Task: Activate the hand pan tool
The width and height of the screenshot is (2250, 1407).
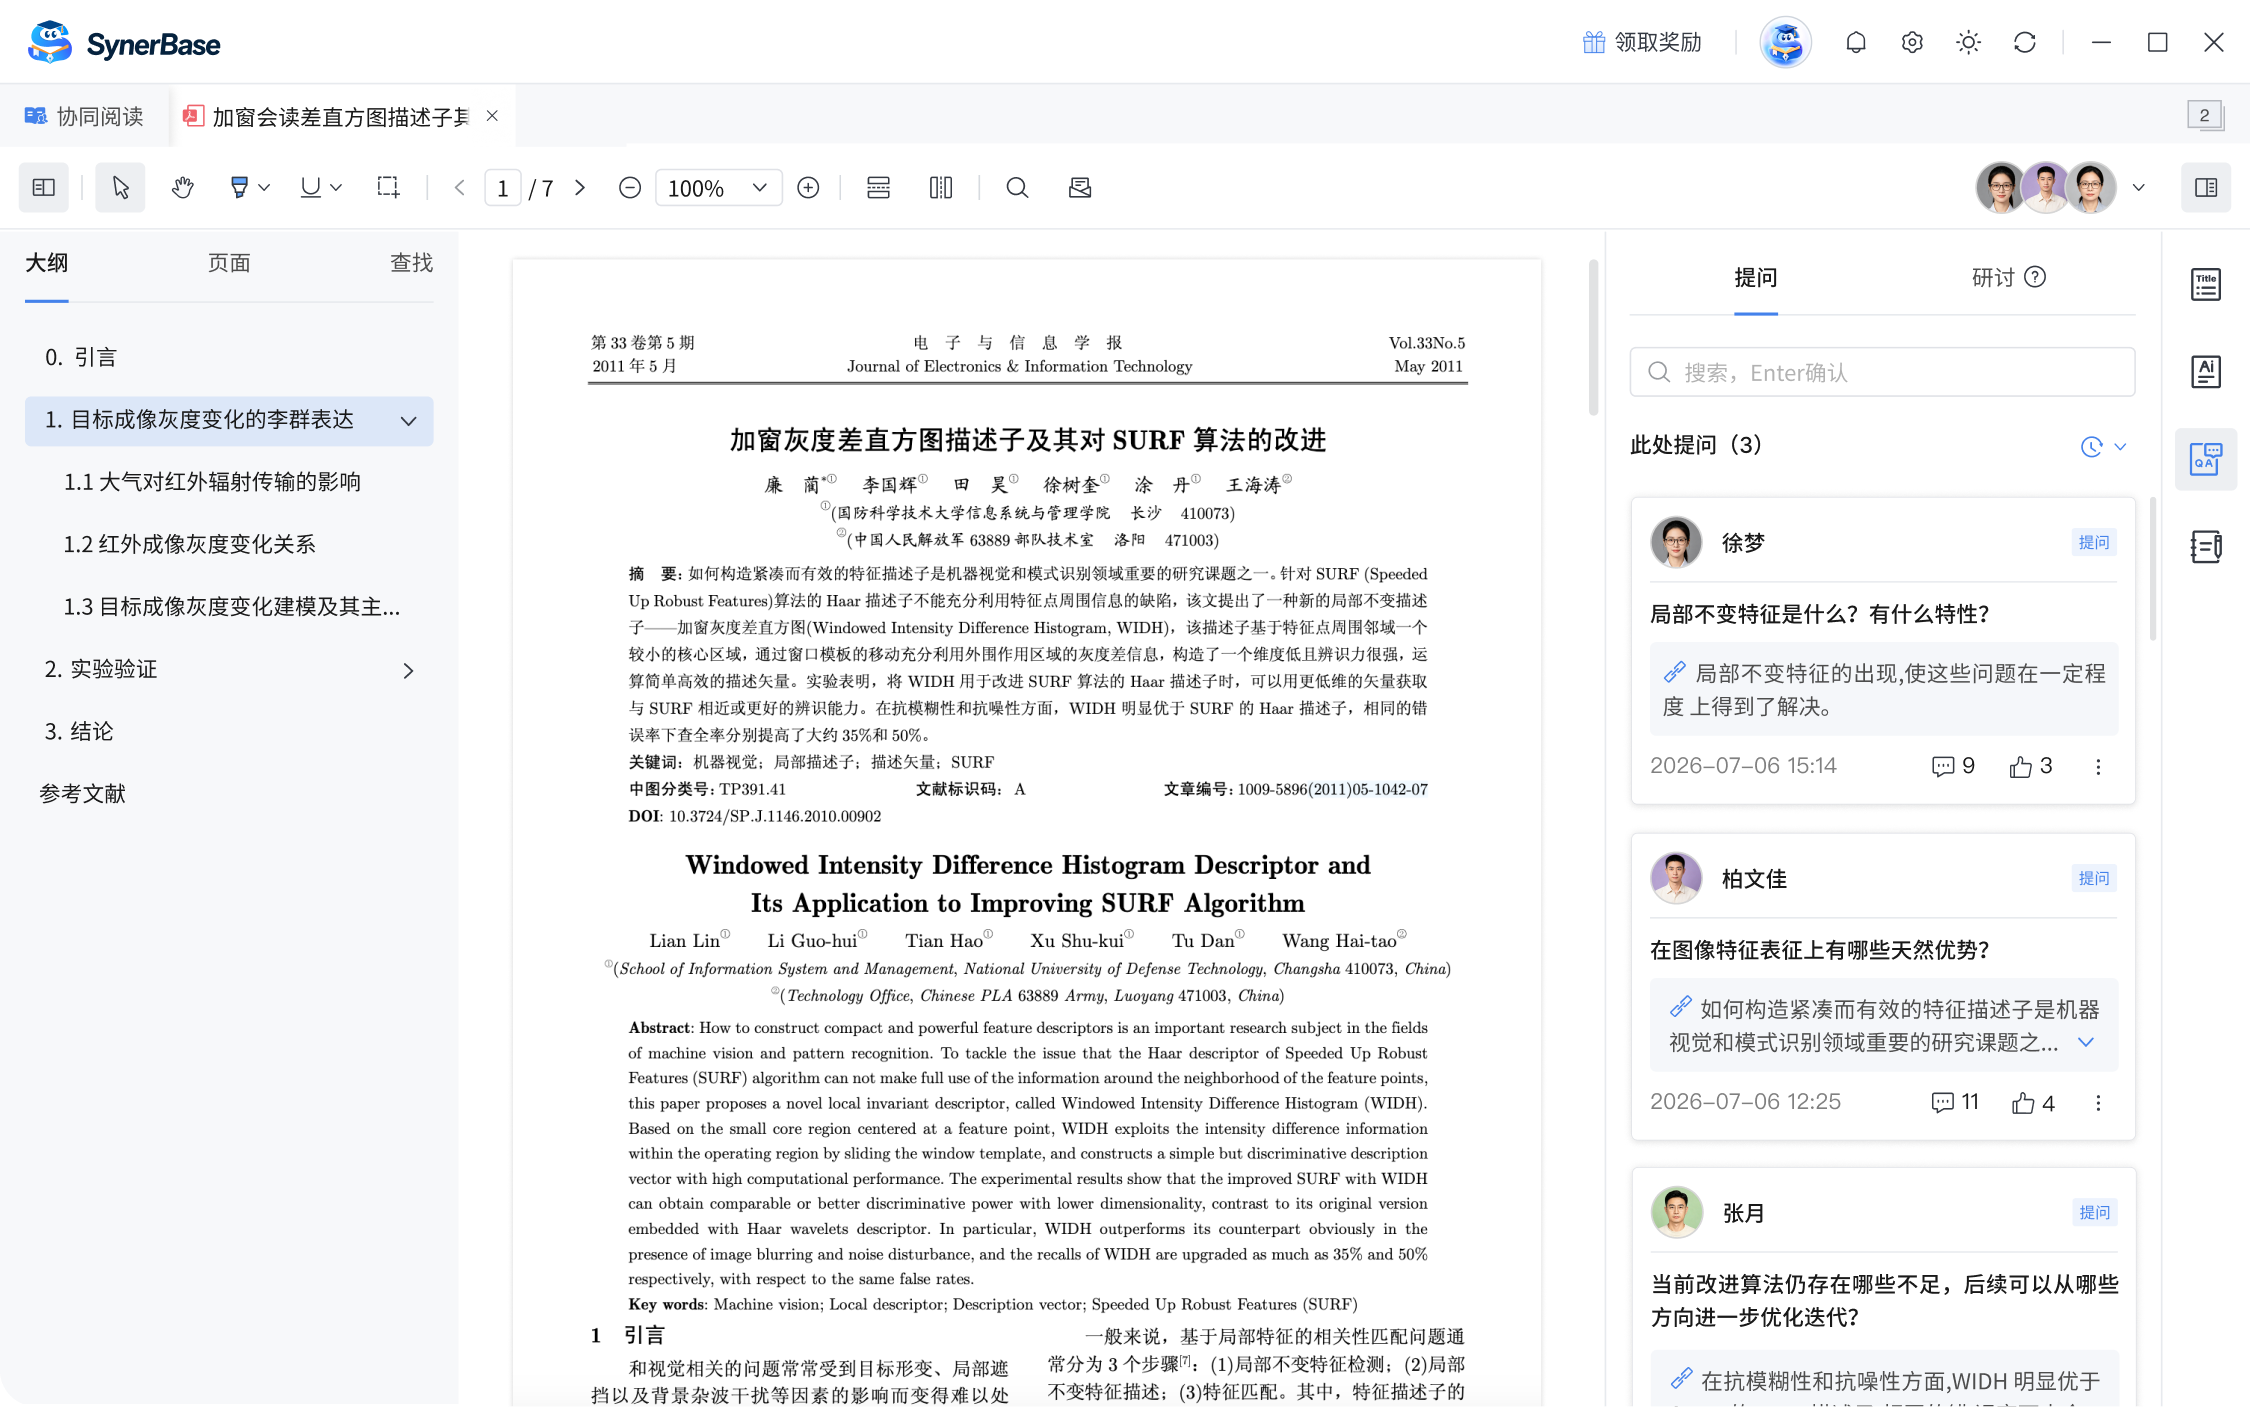Action: pyautogui.click(x=182, y=188)
